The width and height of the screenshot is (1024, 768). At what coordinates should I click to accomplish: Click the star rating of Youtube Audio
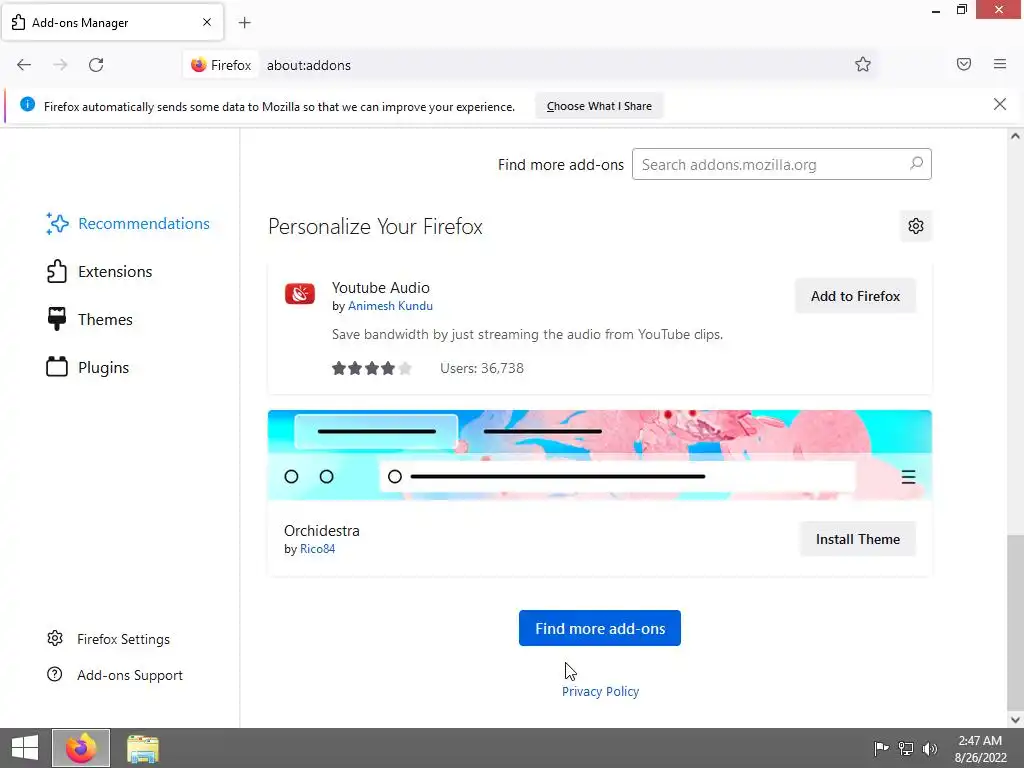(372, 368)
